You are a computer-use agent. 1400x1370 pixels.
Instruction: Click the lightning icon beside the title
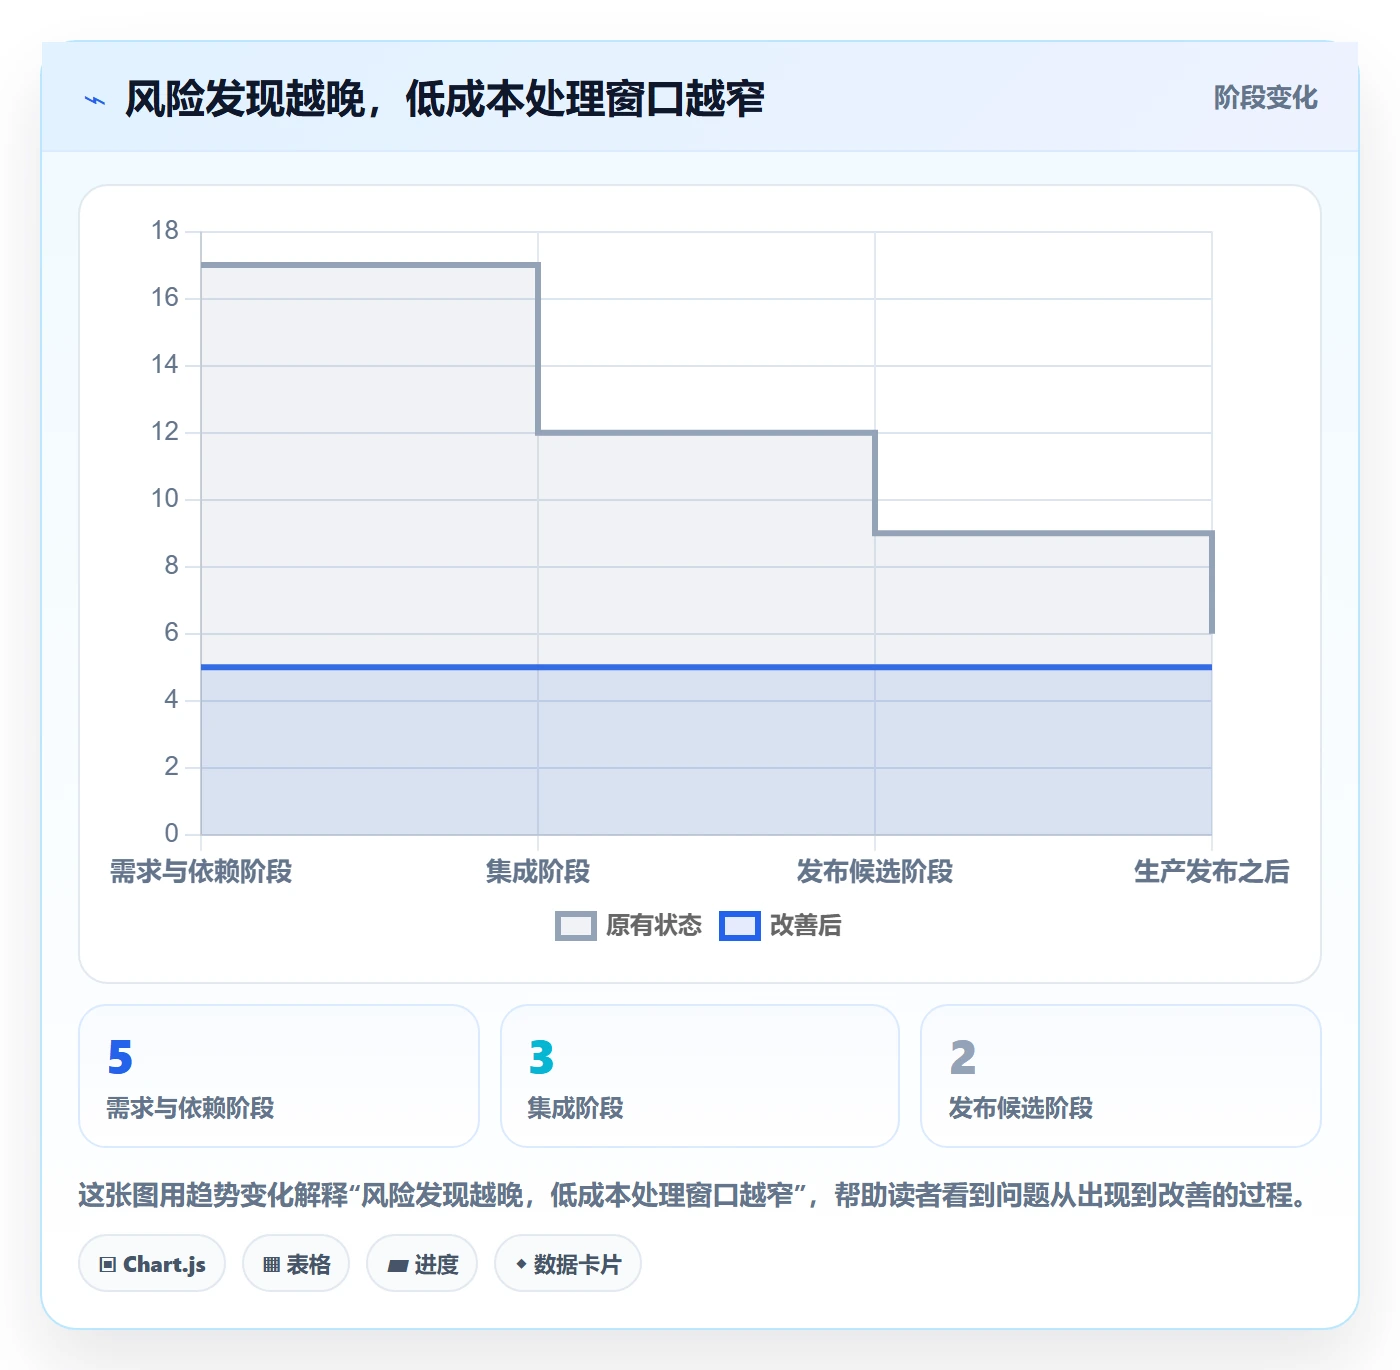(x=95, y=100)
